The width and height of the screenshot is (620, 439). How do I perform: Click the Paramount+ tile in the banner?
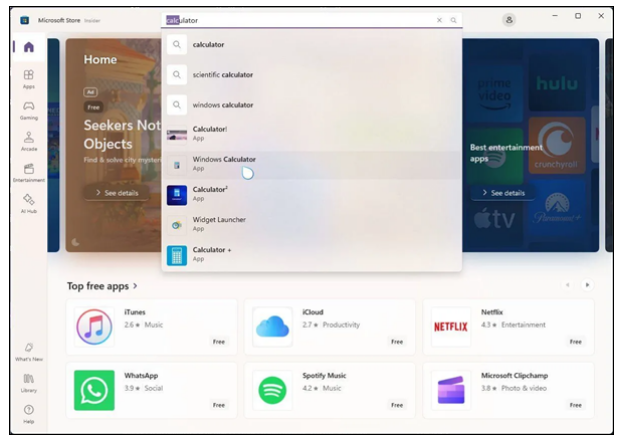[557, 208]
